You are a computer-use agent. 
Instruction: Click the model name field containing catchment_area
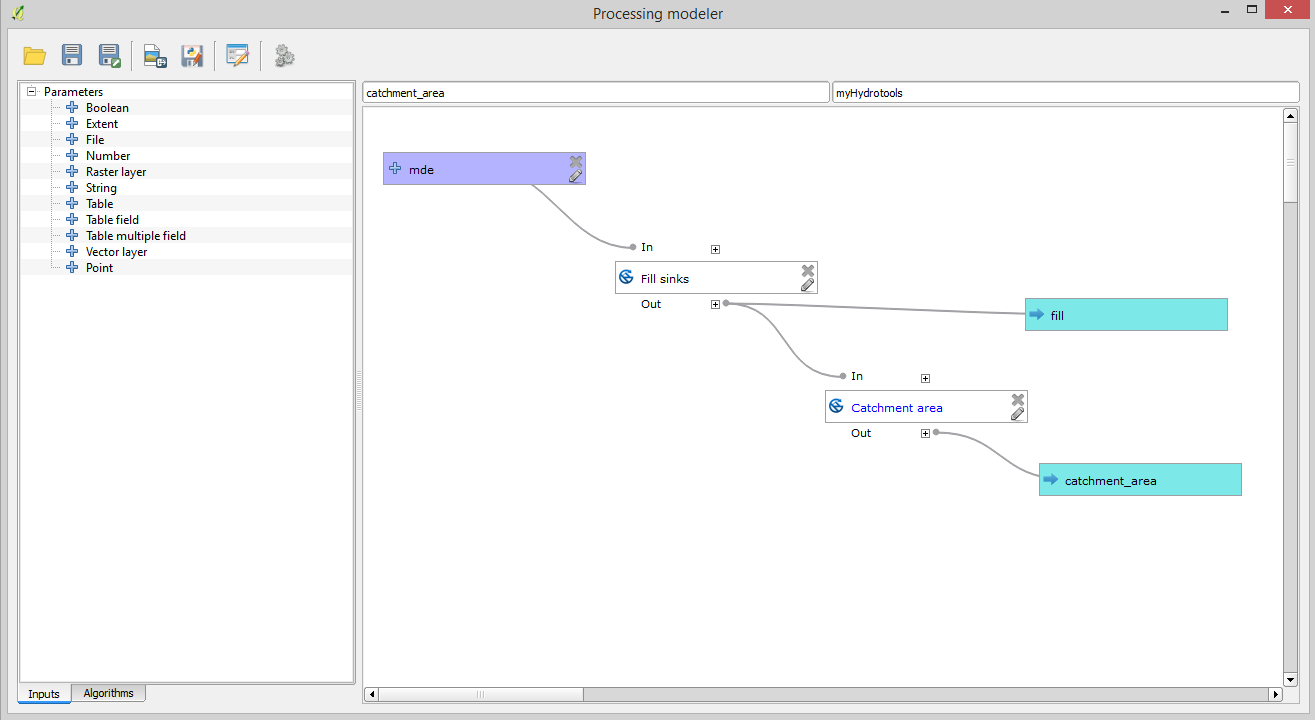[x=595, y=93]
